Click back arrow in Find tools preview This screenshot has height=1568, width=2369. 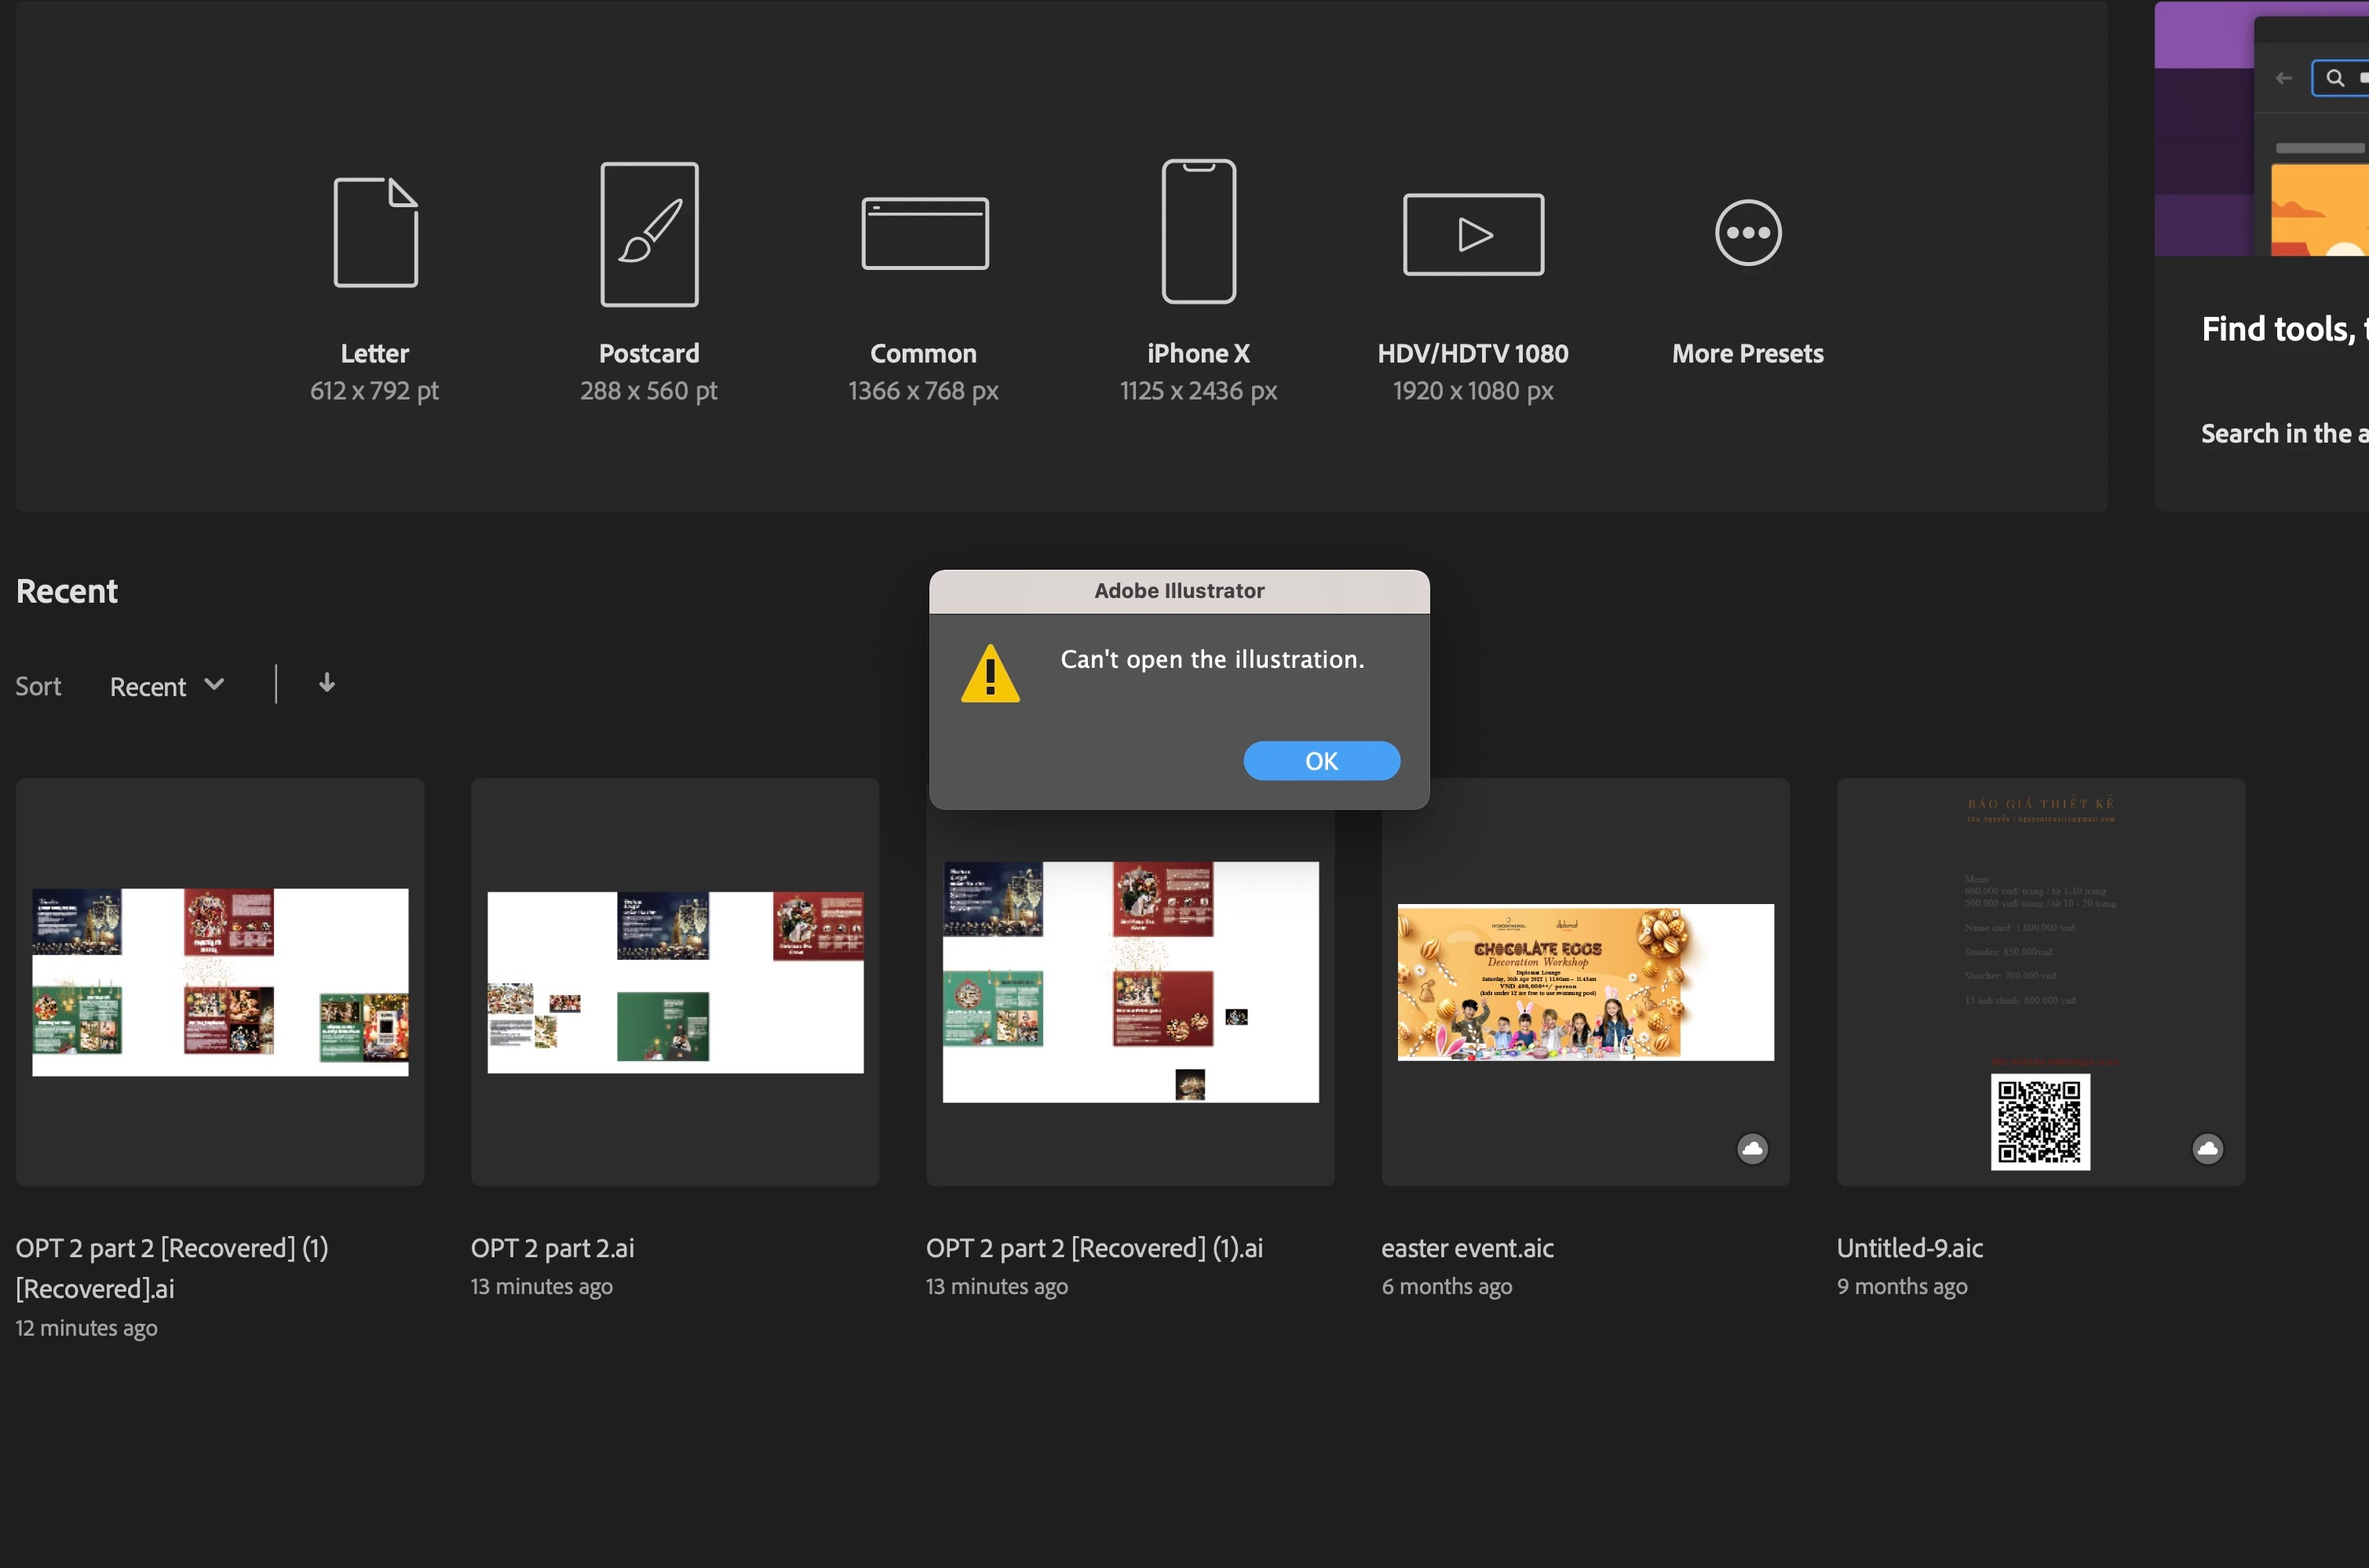click(2283, 78)
